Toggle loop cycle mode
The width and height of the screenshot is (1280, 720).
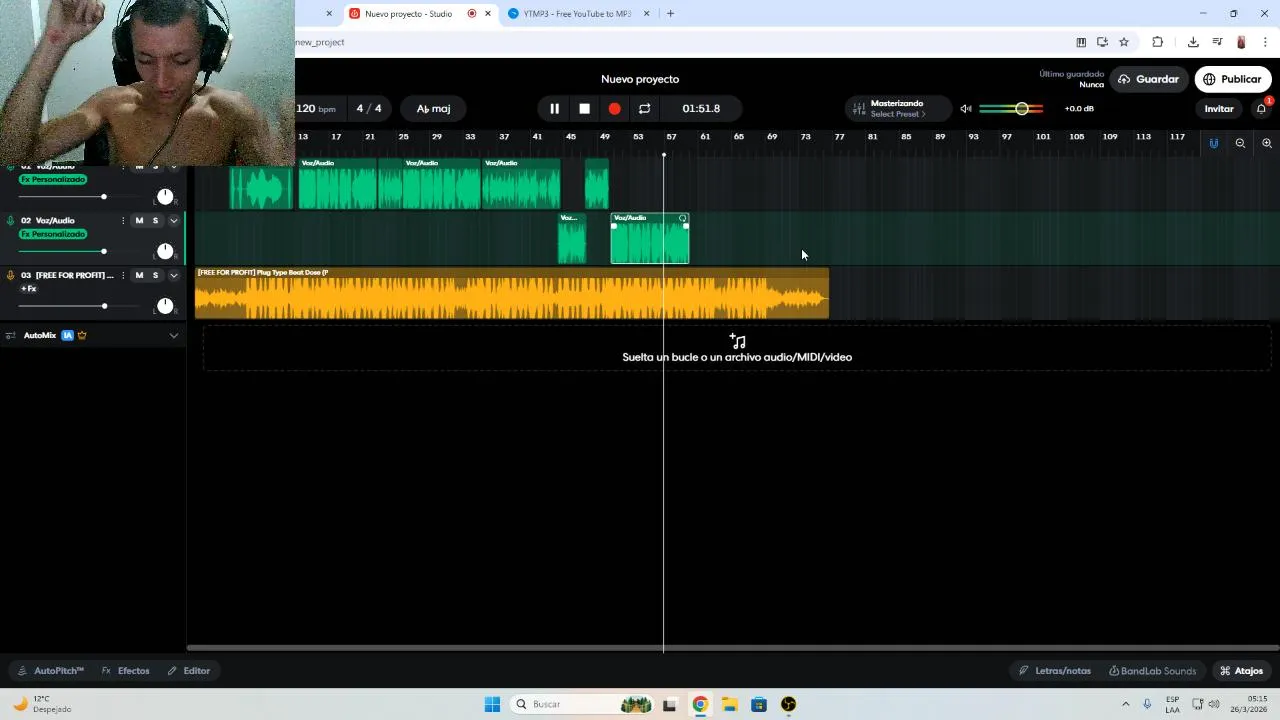click(645, 108)
